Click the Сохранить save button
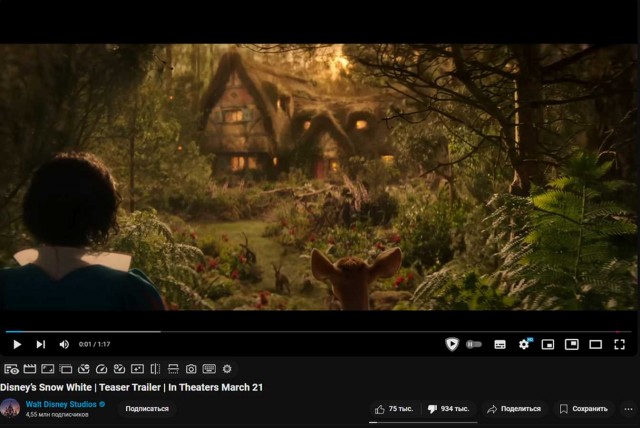Screen dimensions: 640x428 (x=584, y=408)
